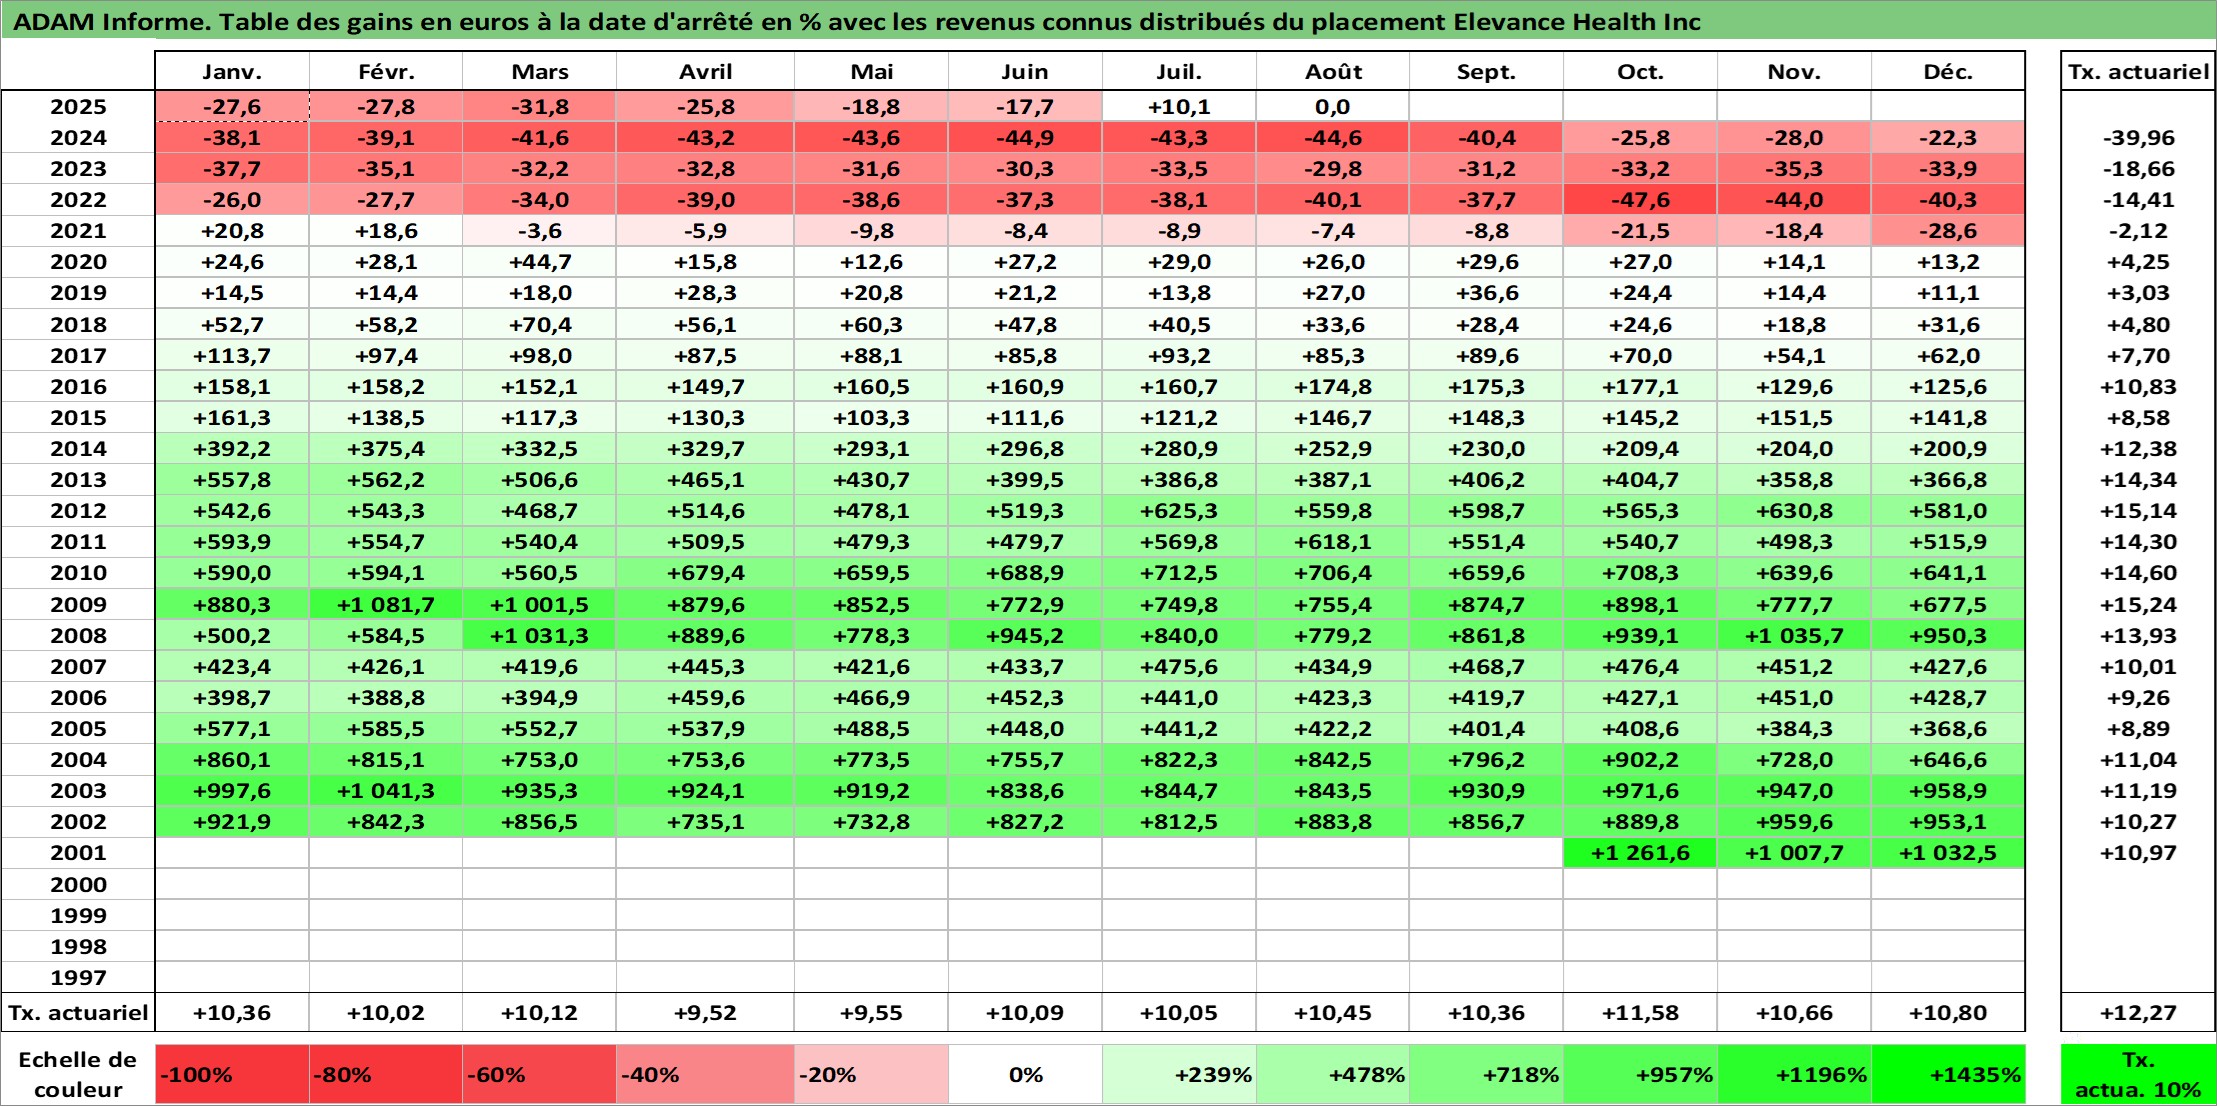The height and width of the screenshot is (1106, 2217).
Task: Click the Févr. column header
Action: click(x=386, y=71)
